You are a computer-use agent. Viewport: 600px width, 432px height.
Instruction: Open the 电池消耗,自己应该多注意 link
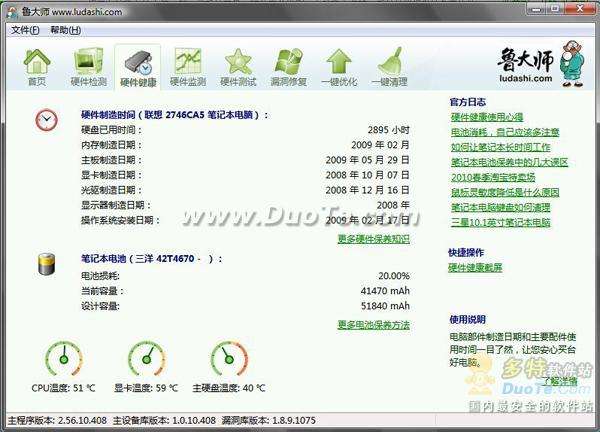tap(505, 132)
